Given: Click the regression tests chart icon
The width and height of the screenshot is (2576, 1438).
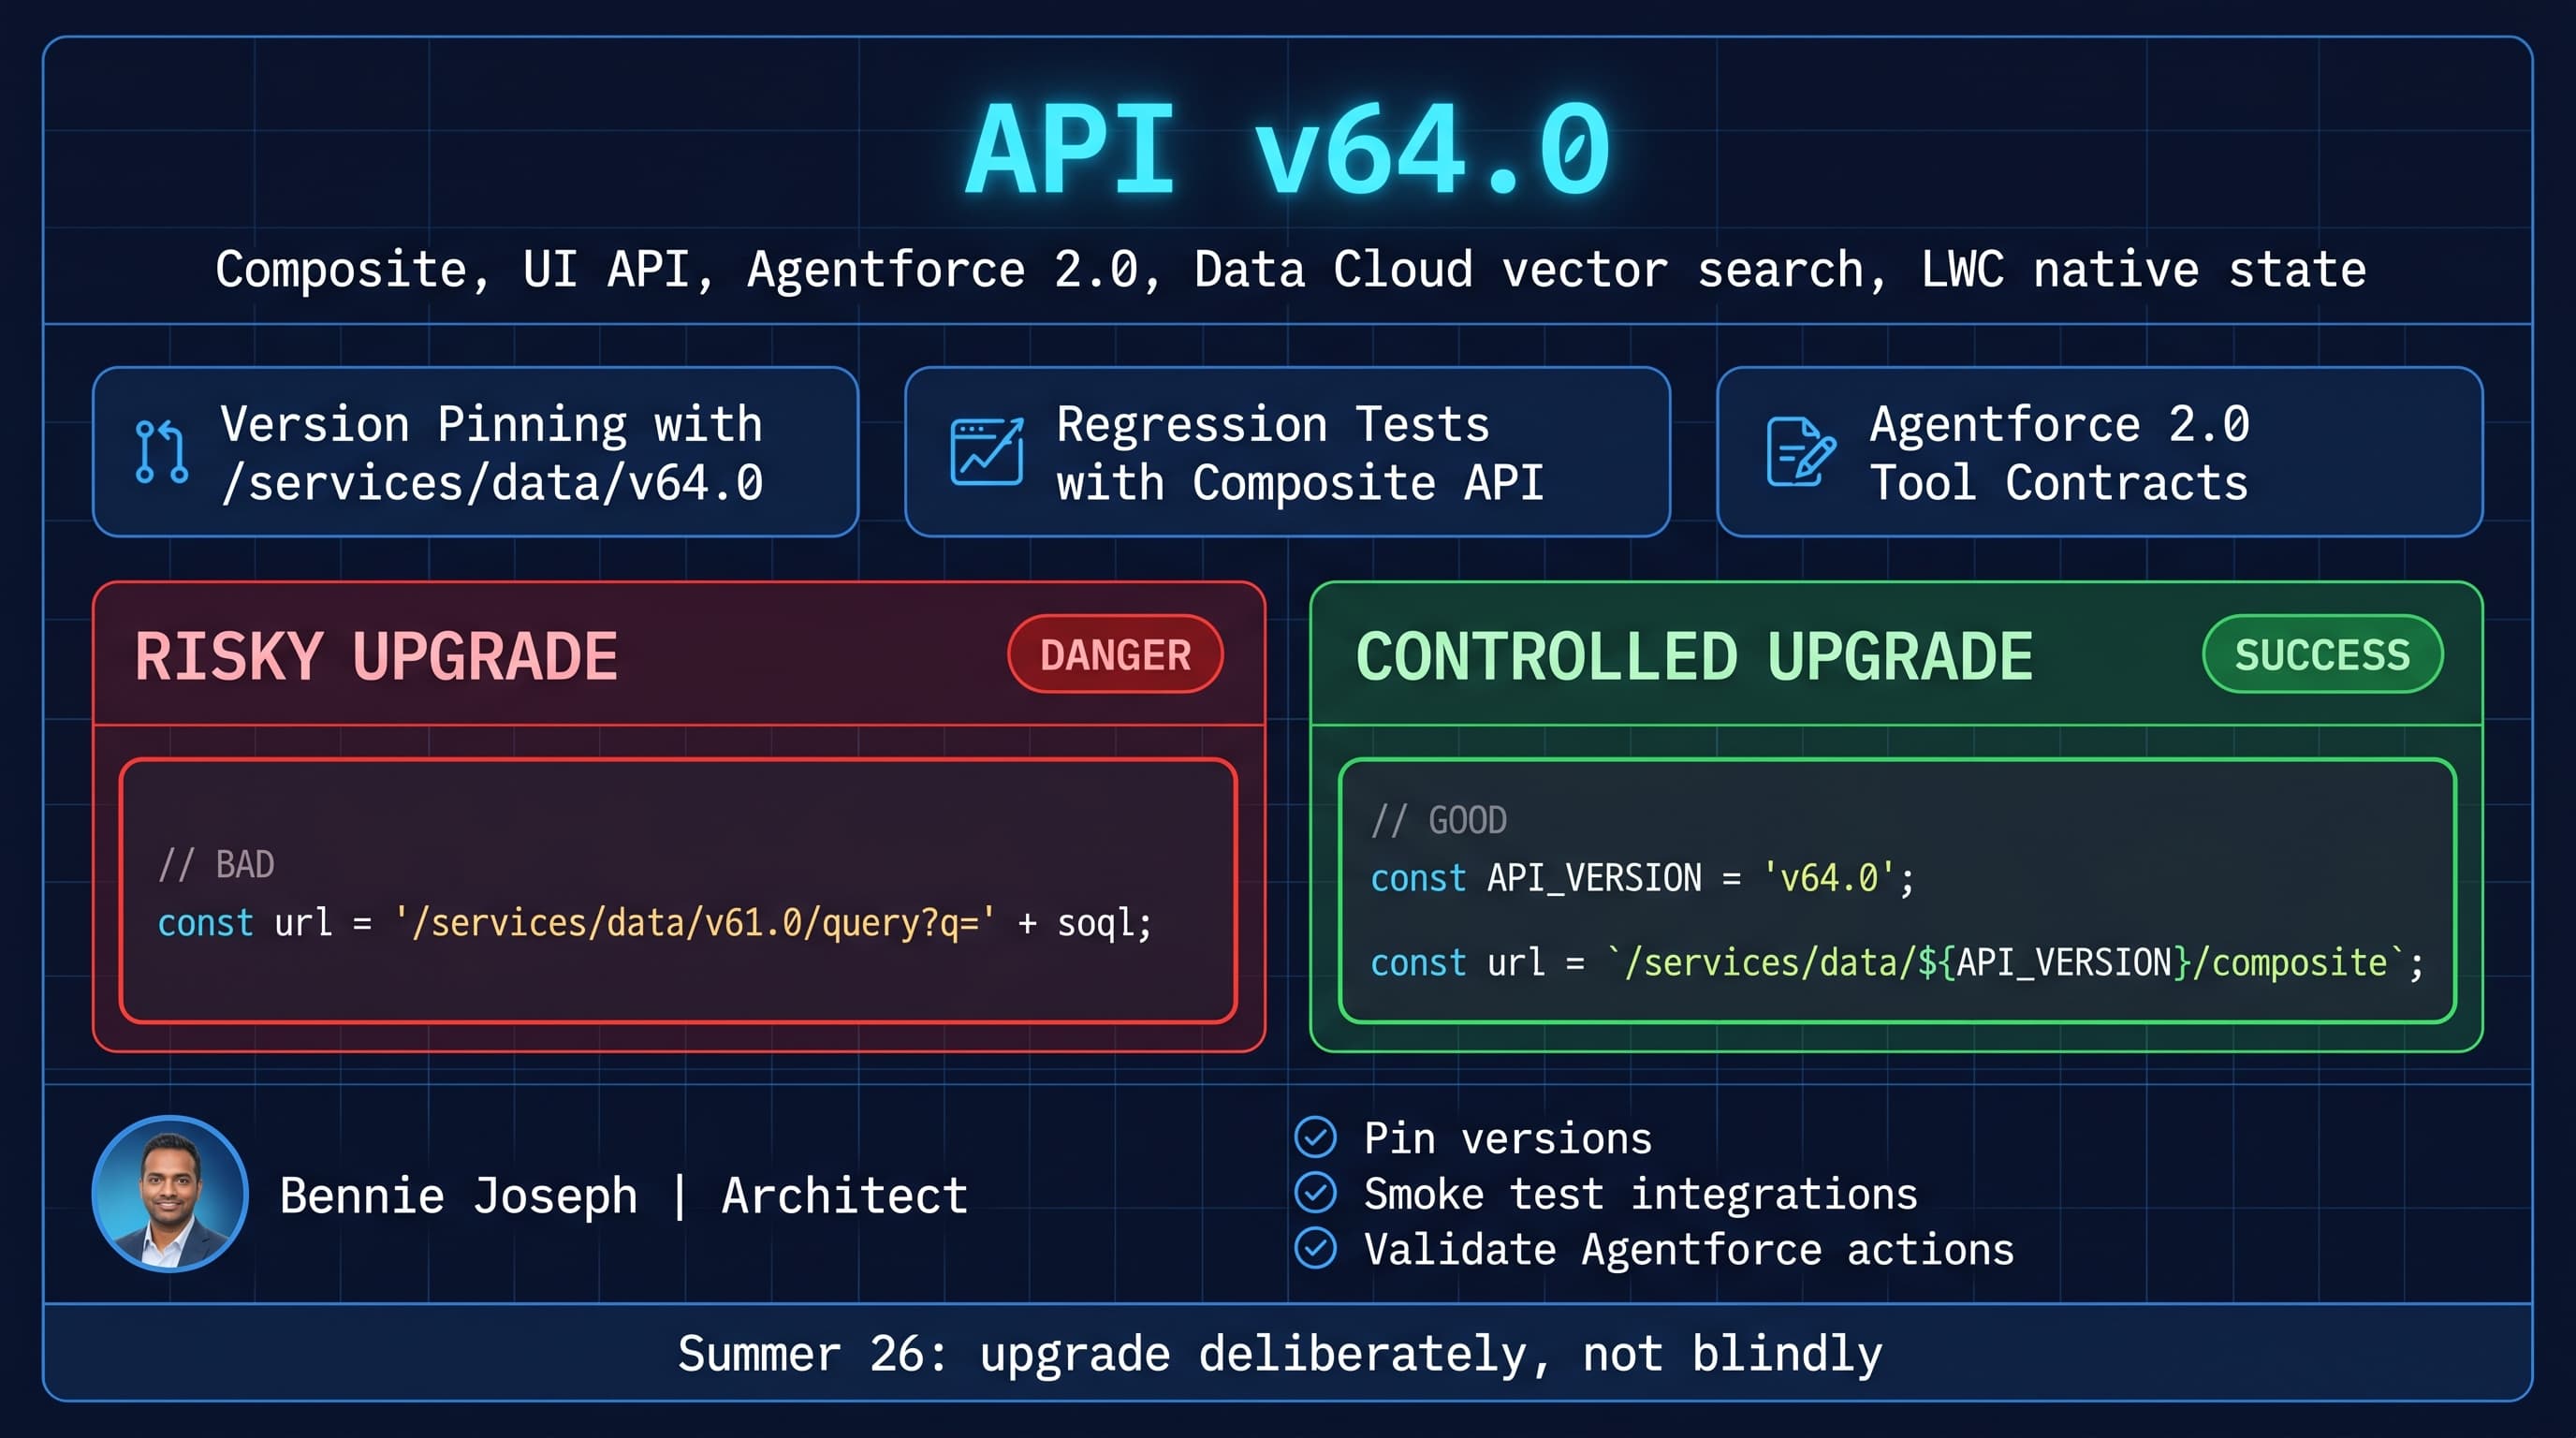Looking at the screenshot, I should pos(986,452).
